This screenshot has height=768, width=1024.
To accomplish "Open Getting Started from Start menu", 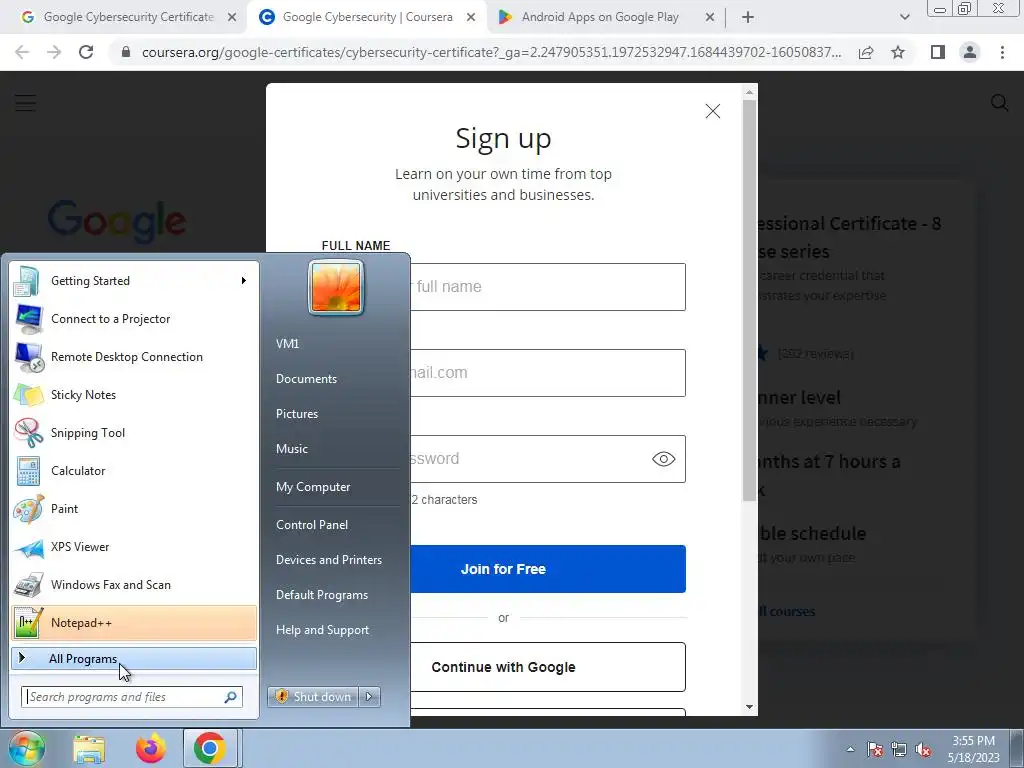I will [x=134, y=281].
